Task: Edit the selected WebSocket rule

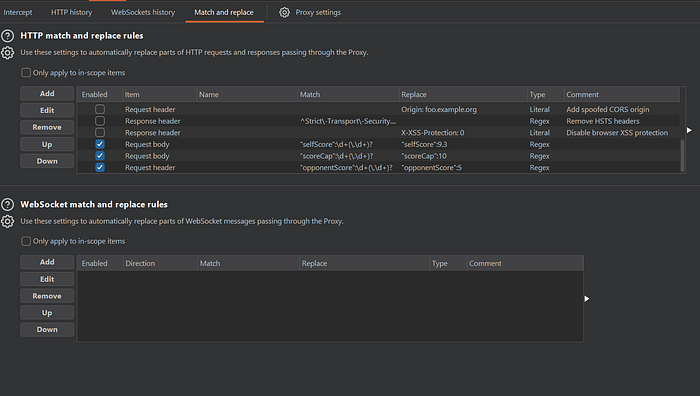Action: point(47,279)
